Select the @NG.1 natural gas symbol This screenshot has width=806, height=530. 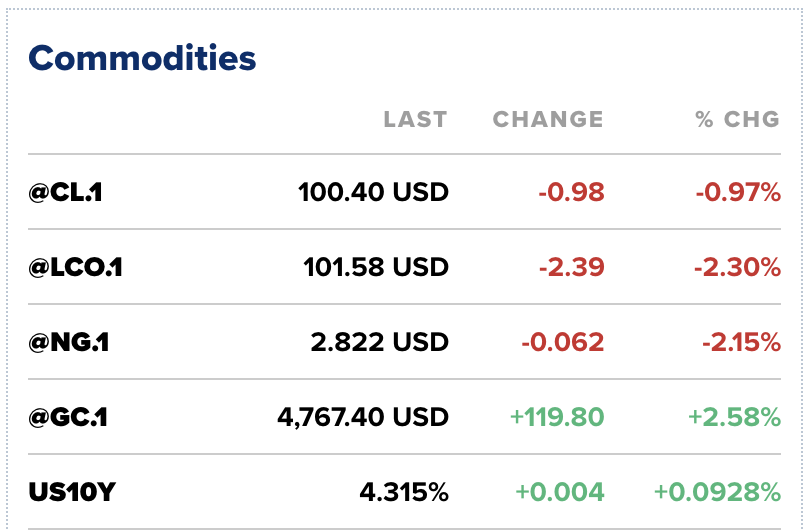(69, 342)
